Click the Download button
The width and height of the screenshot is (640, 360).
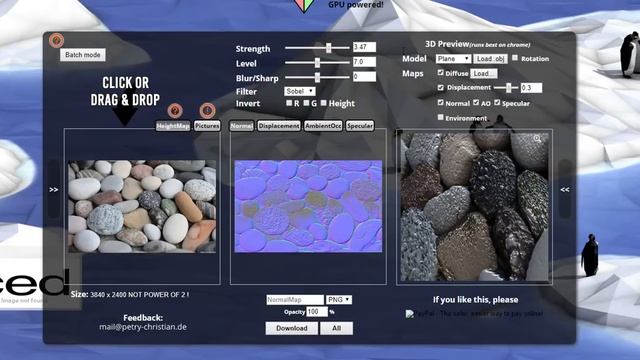coord(291,328)
